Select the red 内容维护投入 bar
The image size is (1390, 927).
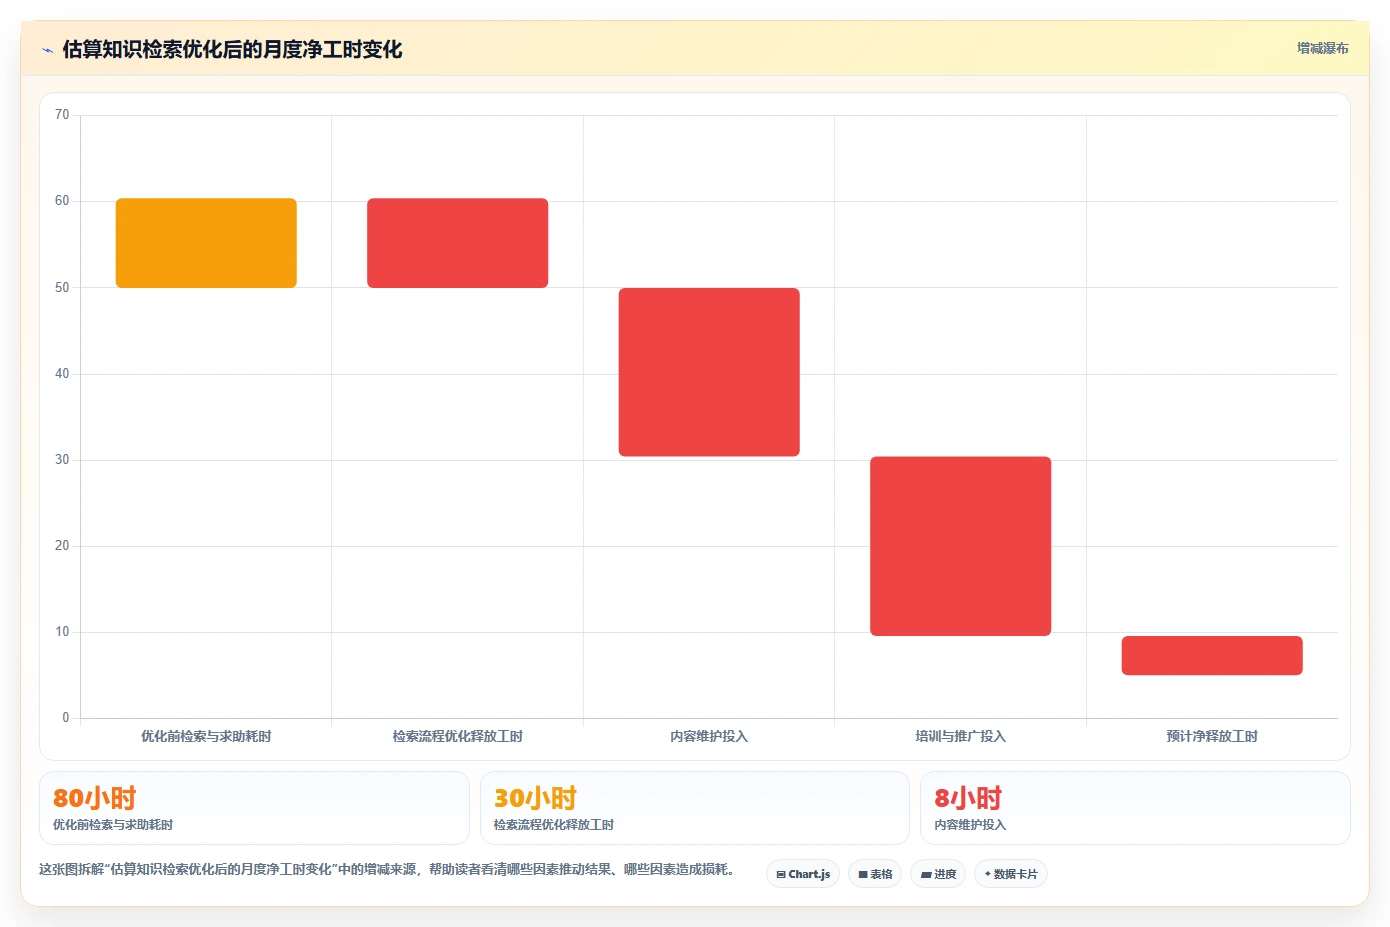point(709,372)
